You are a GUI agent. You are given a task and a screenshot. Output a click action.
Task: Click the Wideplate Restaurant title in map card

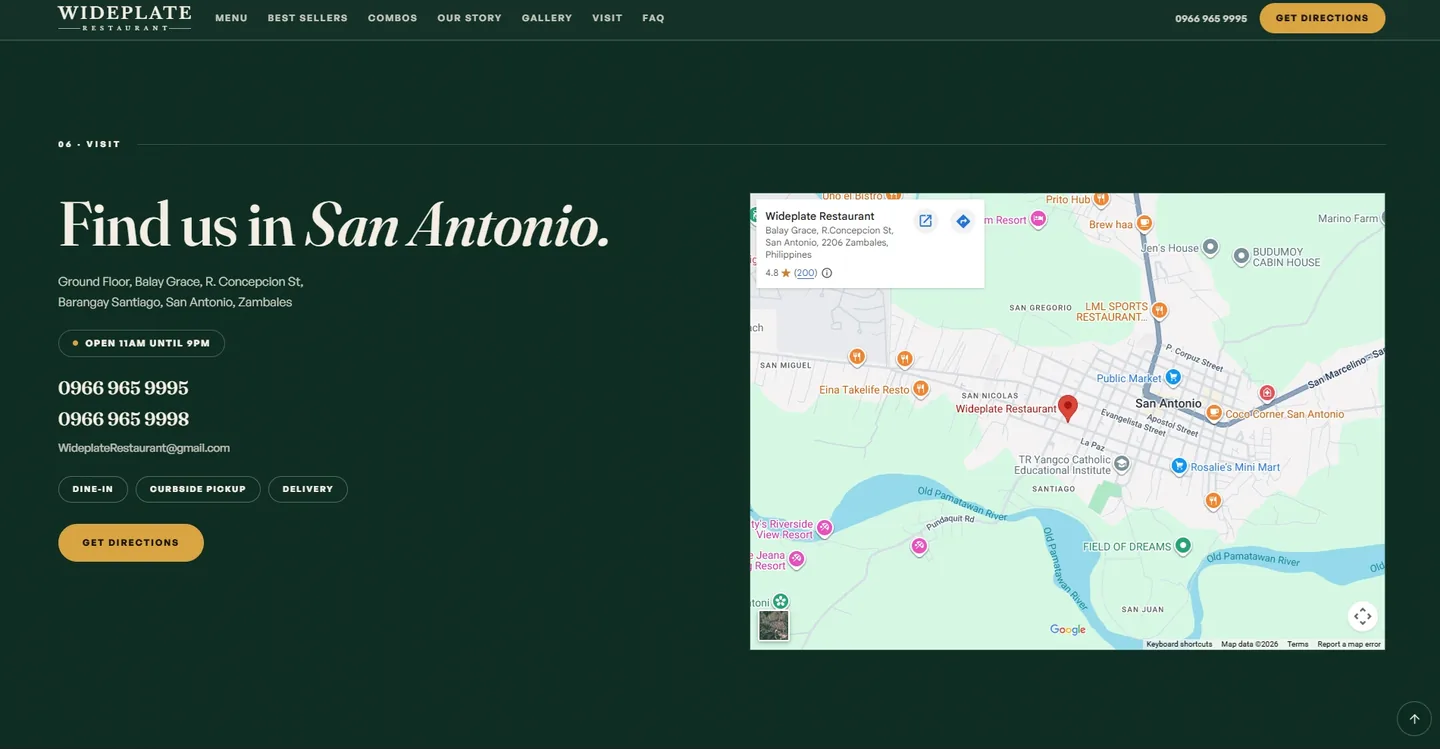coord(820,216)
